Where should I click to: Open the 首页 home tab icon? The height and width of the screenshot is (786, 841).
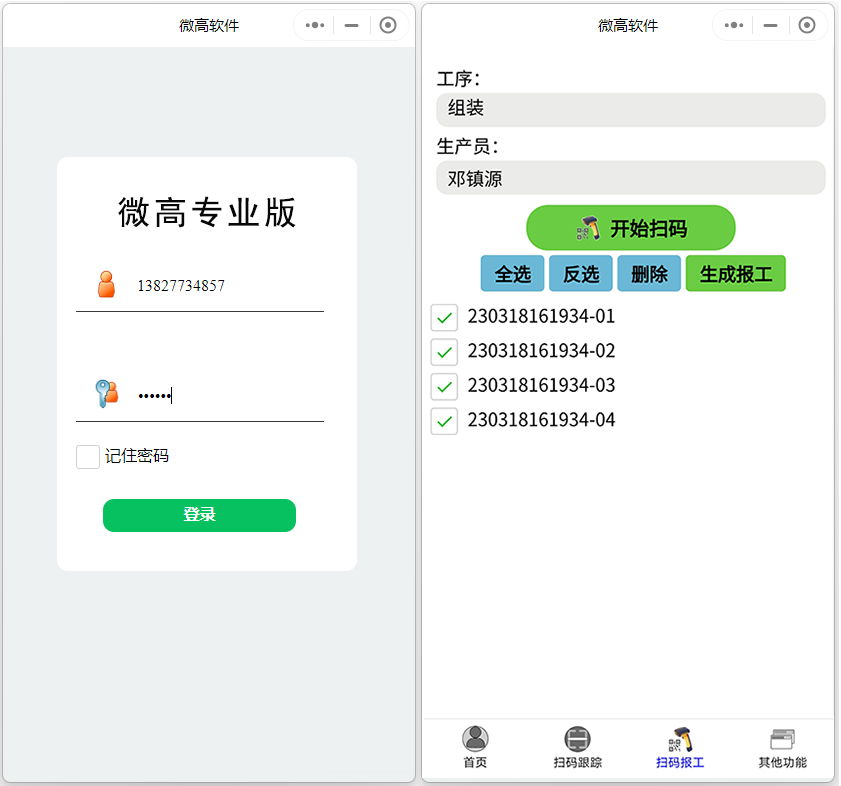coord(475,740)
